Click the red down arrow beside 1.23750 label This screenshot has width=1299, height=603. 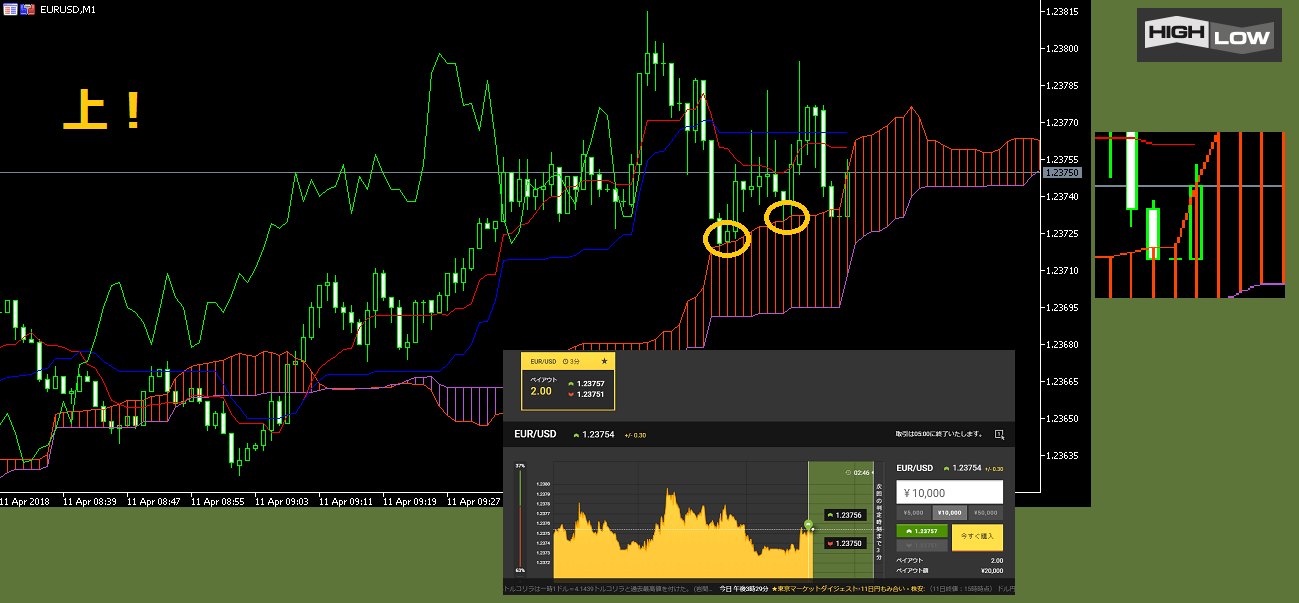click(x=829, y=543)
